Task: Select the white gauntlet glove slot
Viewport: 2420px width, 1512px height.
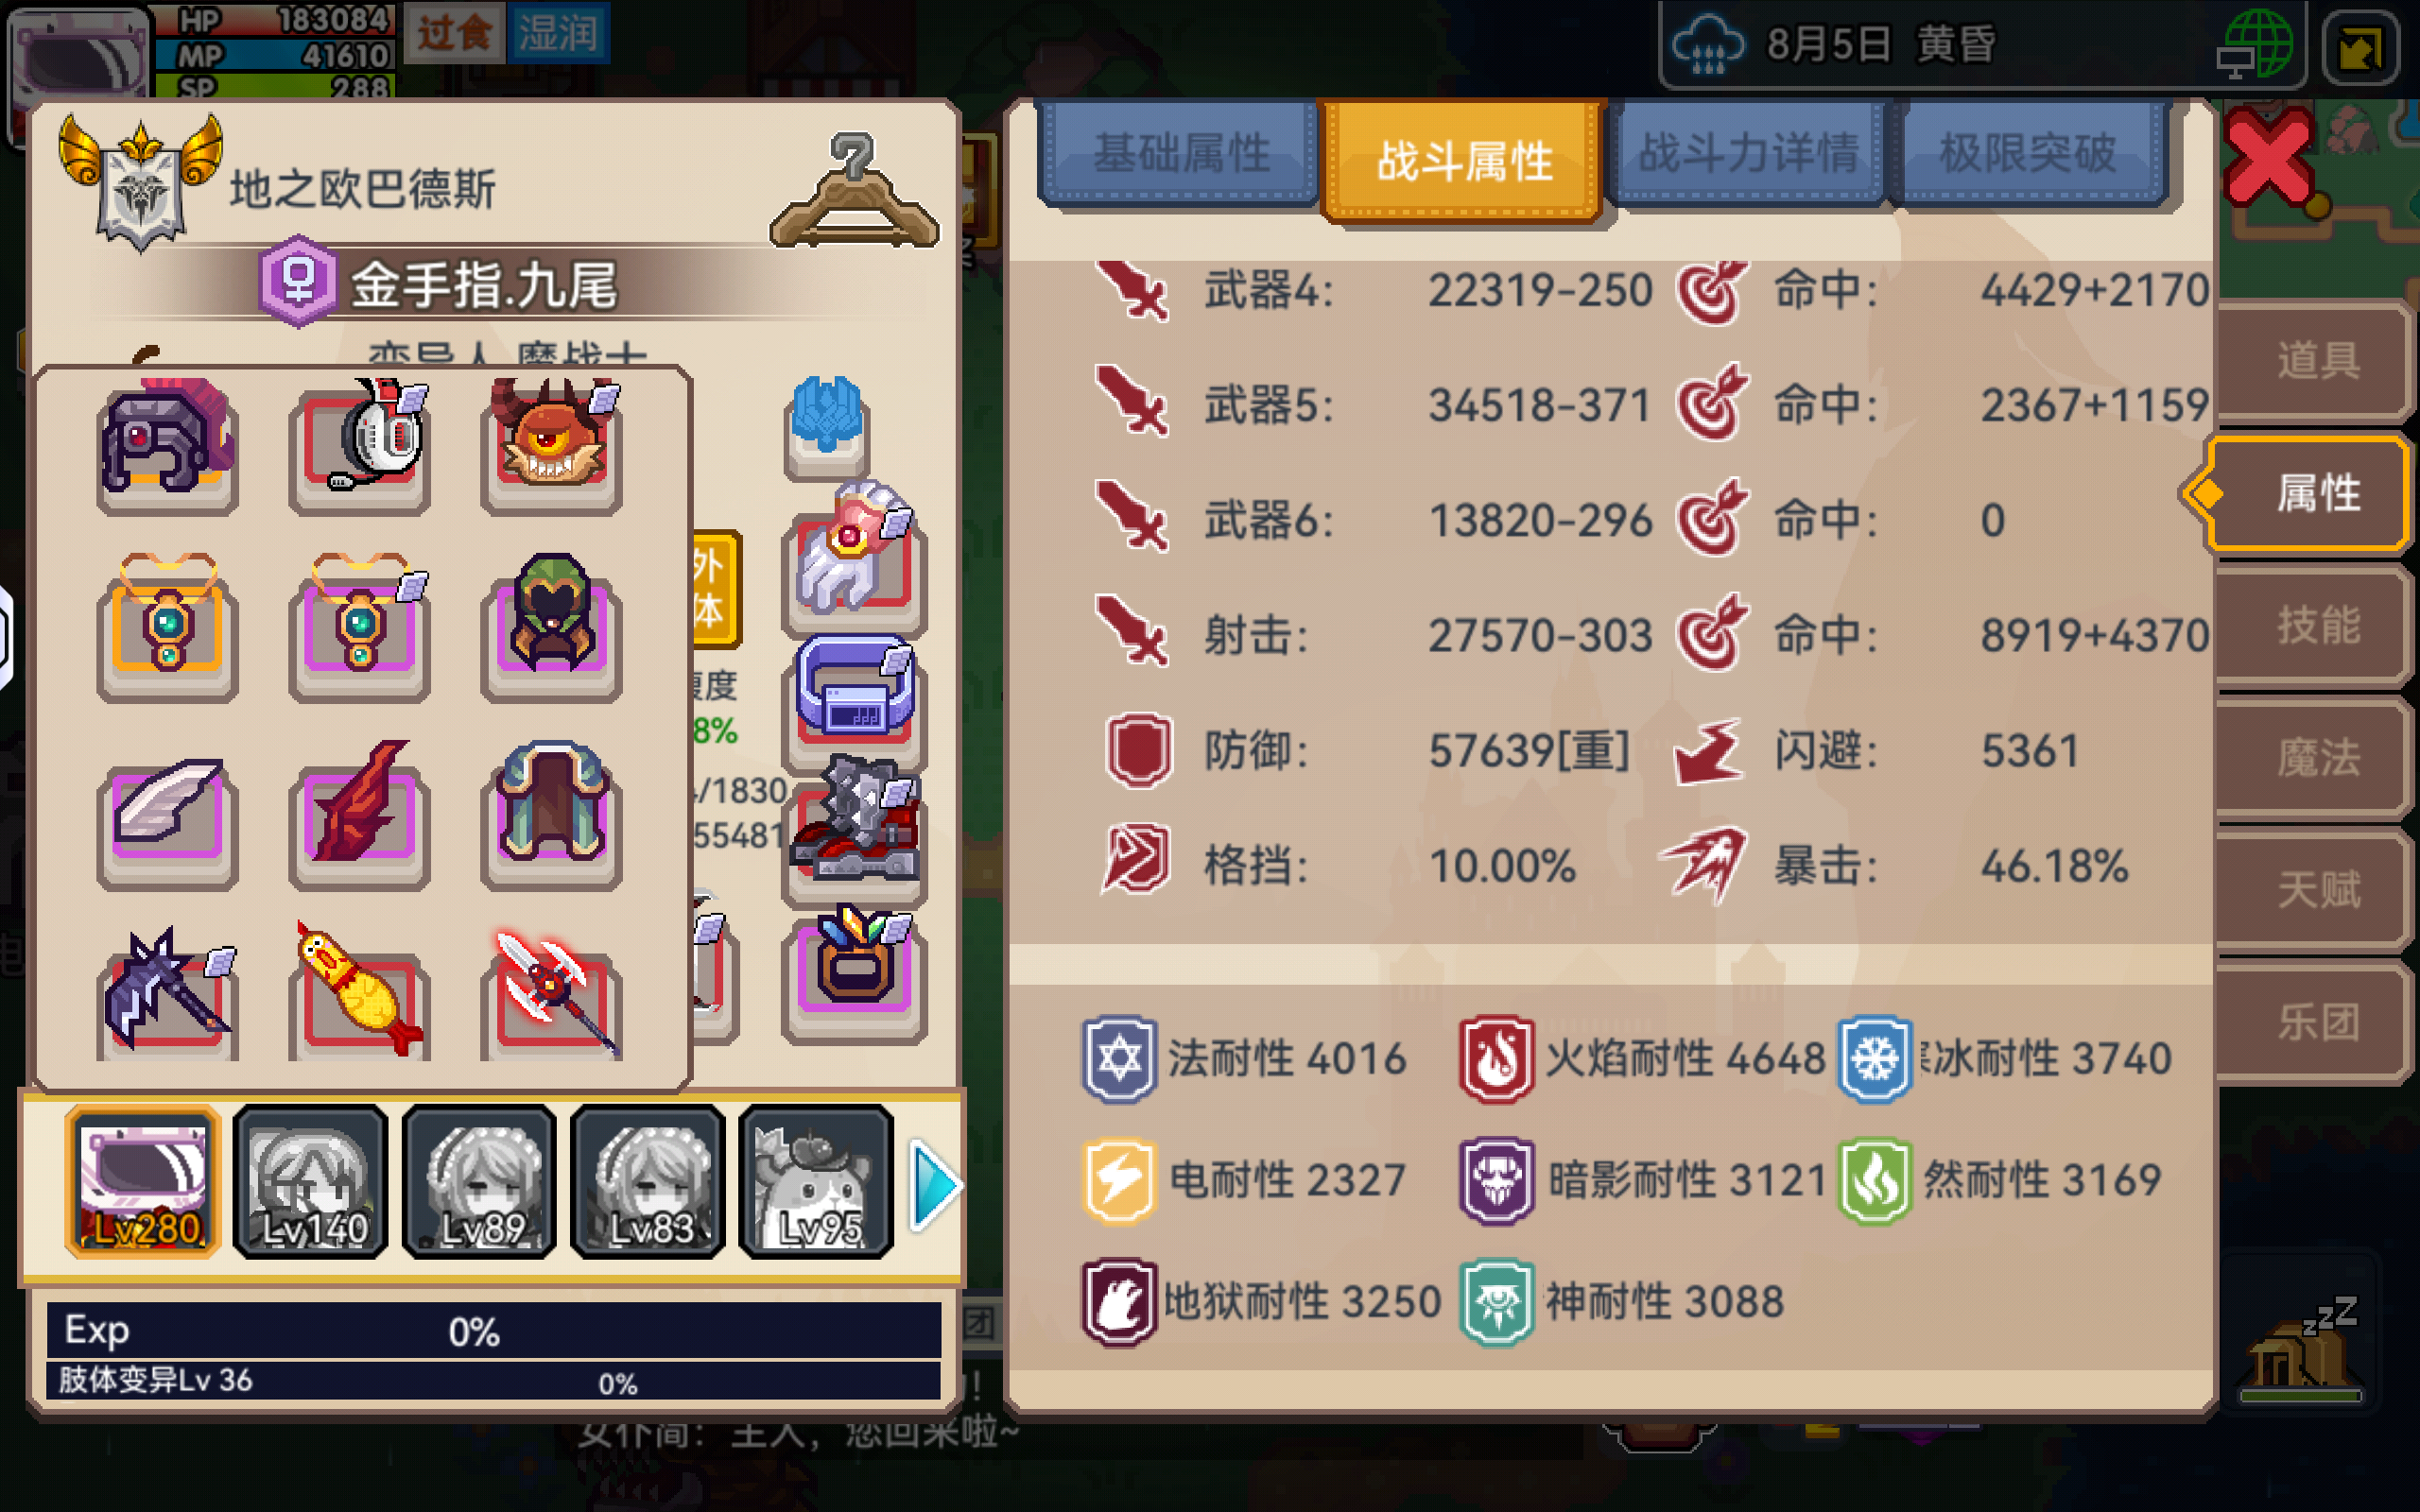Action: (x=853, y=557)
